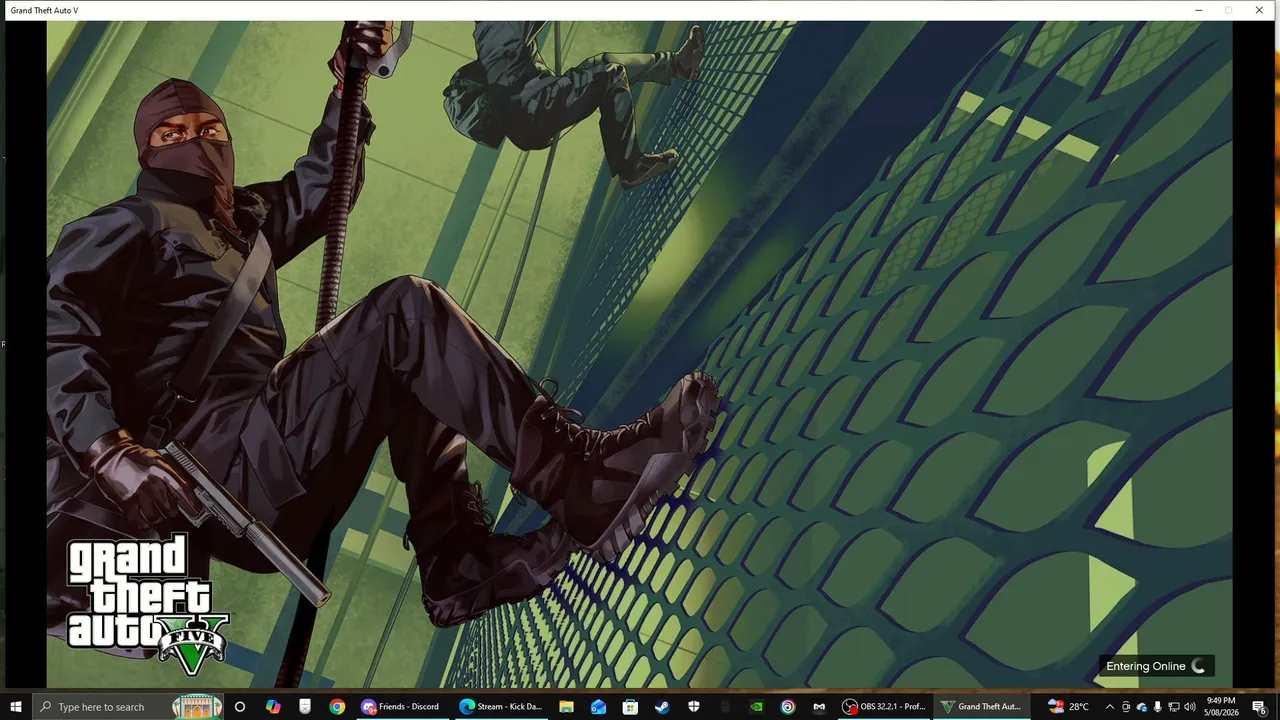Click the taskbar search box
The height and width of the screenshot is (720, 1280).
coord(128,706)
